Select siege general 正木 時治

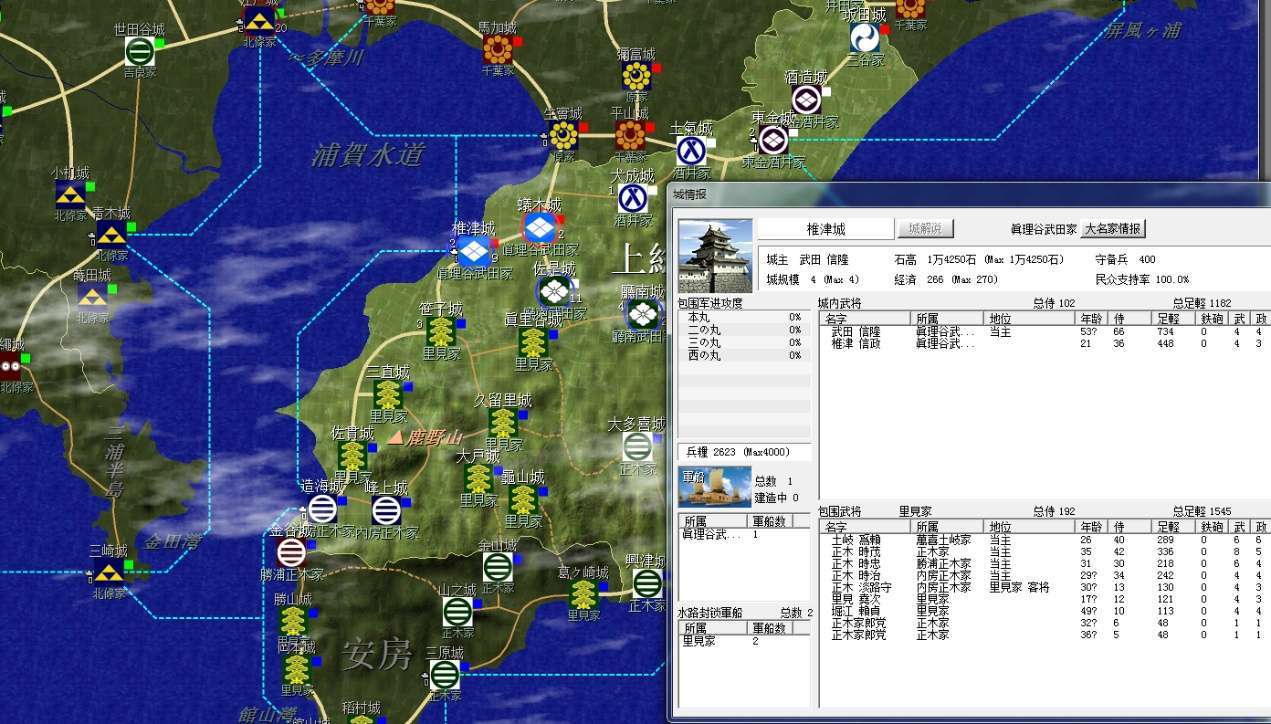(x=1044, y=576)
